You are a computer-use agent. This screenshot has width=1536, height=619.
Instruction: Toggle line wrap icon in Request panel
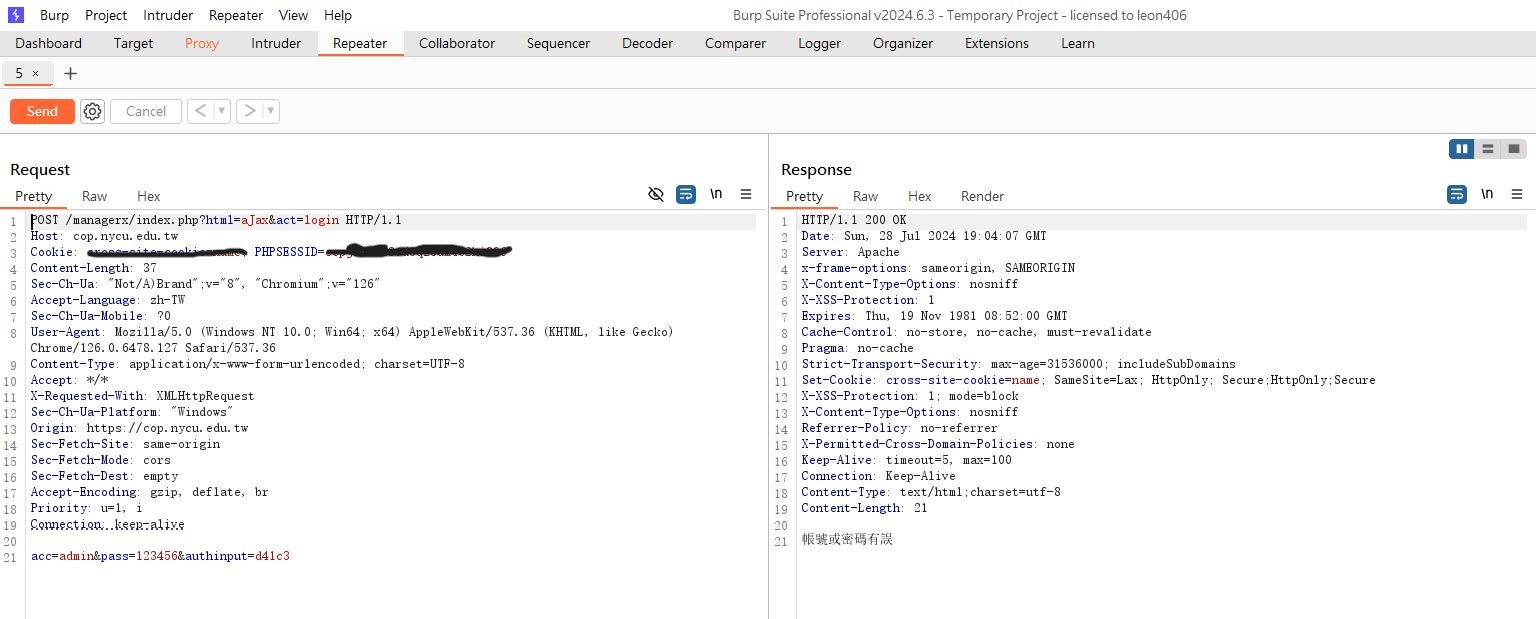686,194
